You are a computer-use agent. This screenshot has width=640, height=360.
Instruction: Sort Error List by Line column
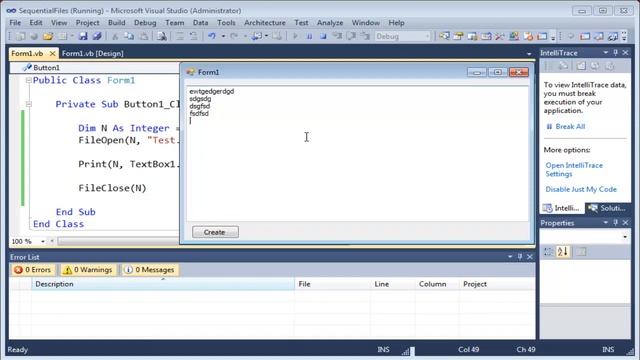pos(393,284)
